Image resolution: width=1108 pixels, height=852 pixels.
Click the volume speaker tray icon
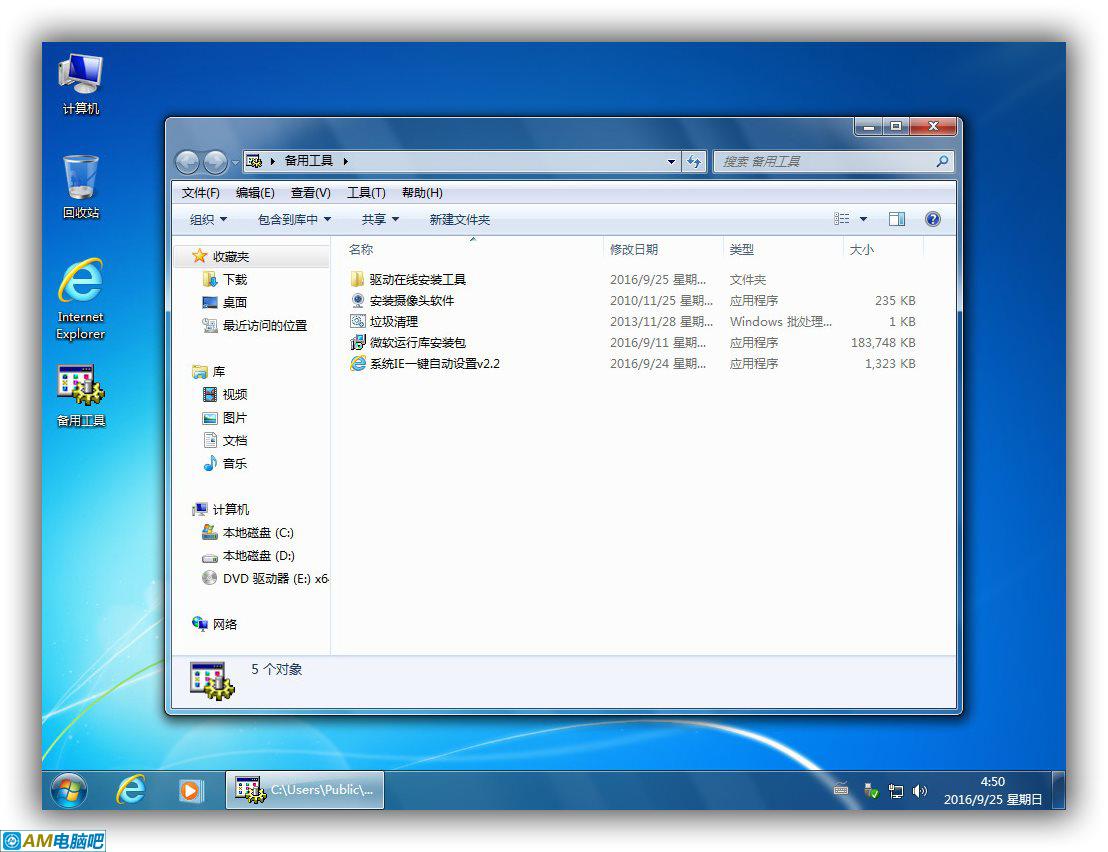[x=919, y=791]
